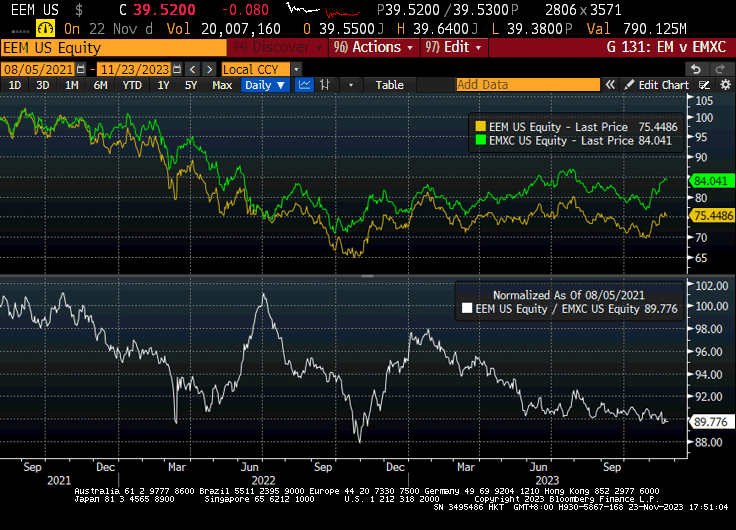Open the start date calendar picker icon
This screenshot has width=736, height=530.
pos(81,69)
